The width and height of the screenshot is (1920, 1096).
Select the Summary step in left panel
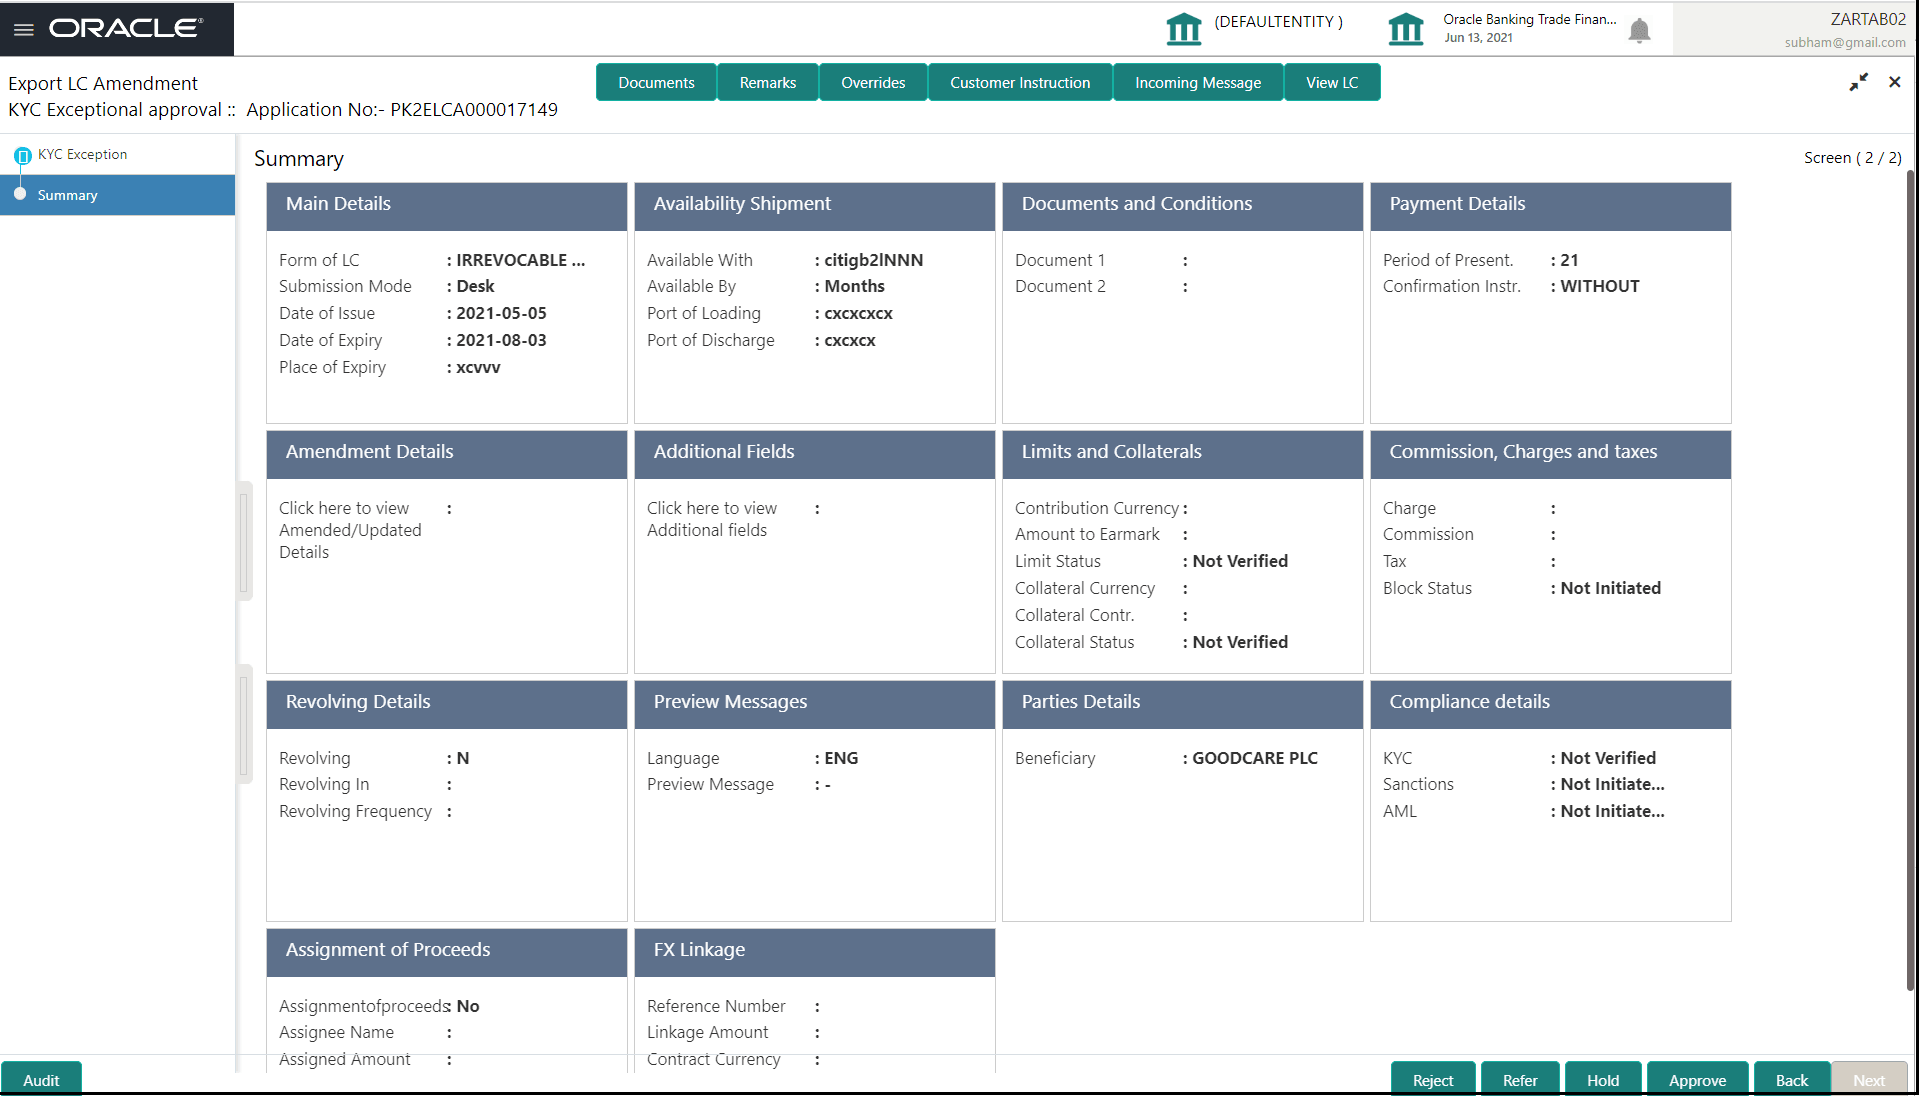68,195
